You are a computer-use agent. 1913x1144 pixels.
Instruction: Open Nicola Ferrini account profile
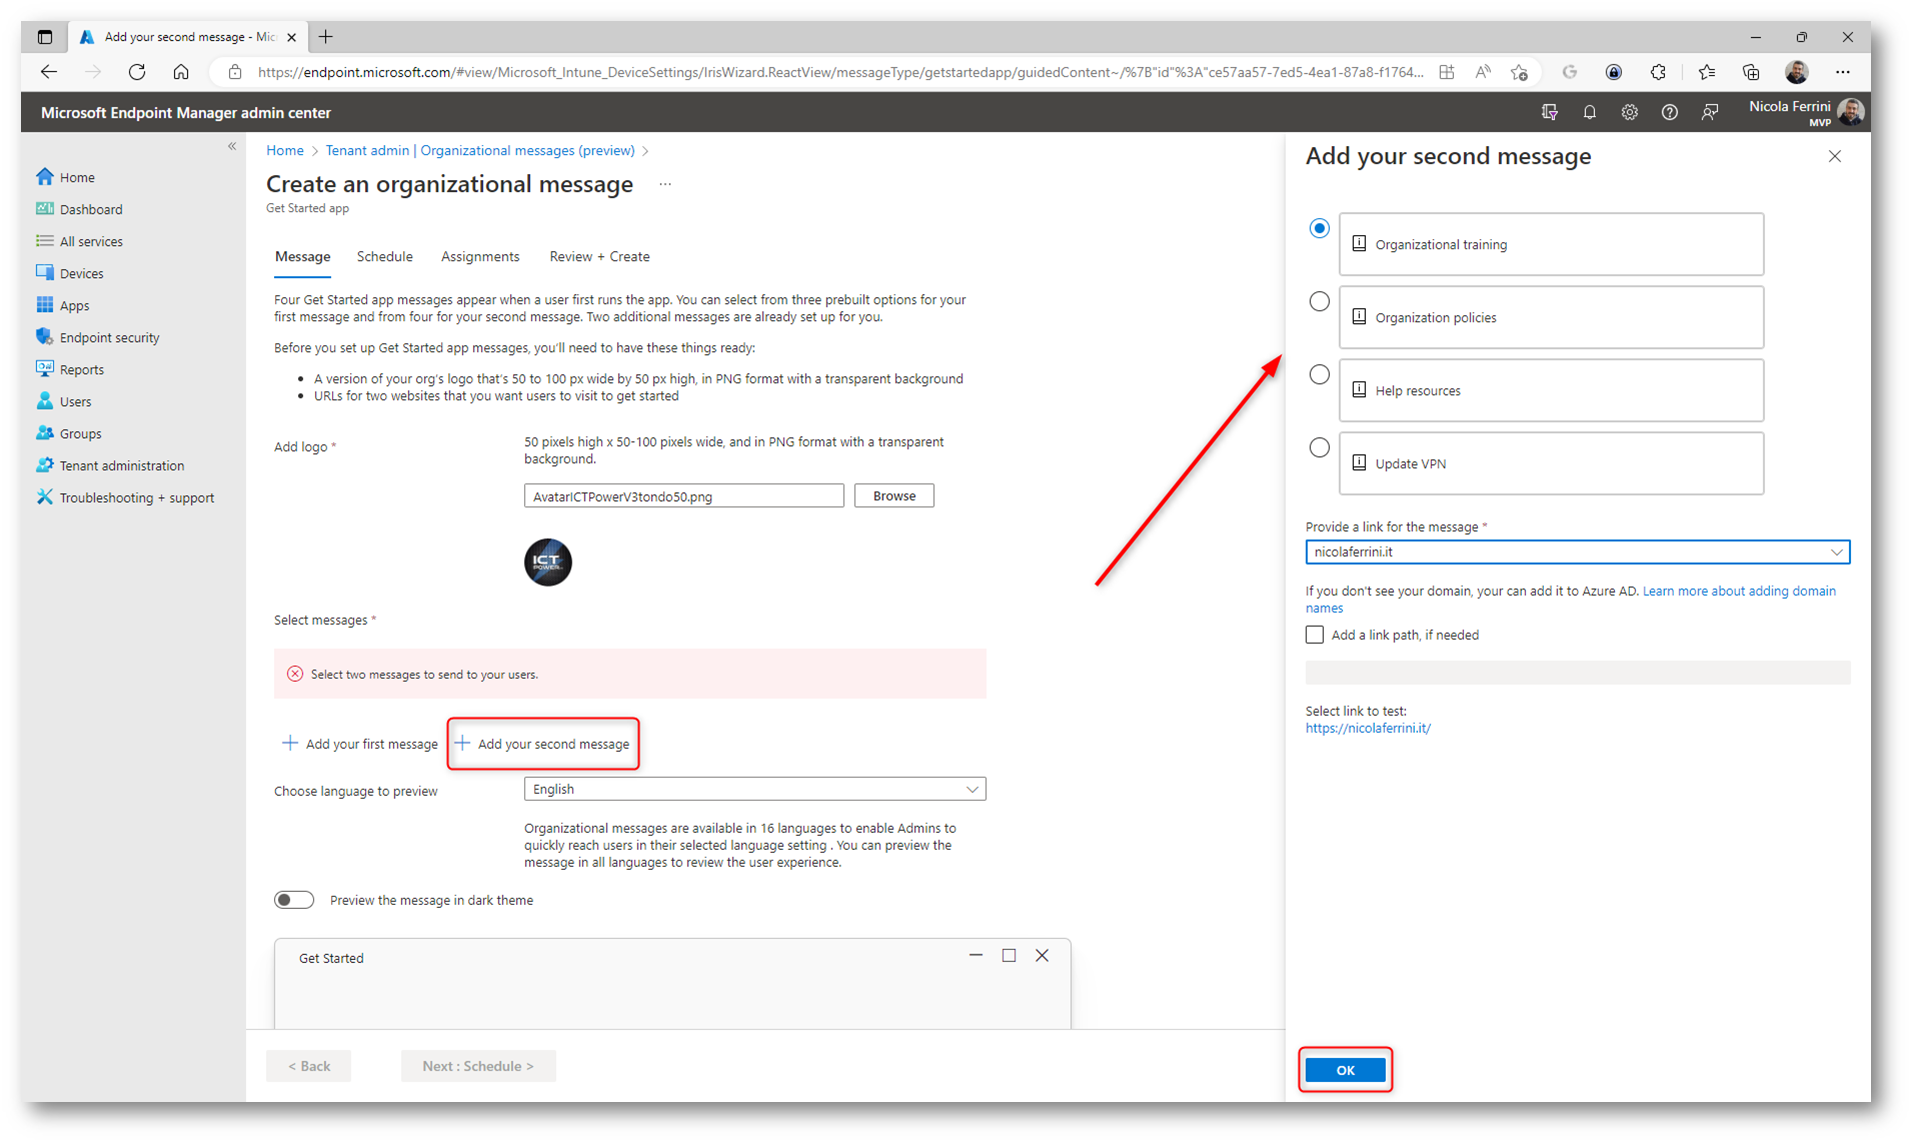(x=1806, y=112)
